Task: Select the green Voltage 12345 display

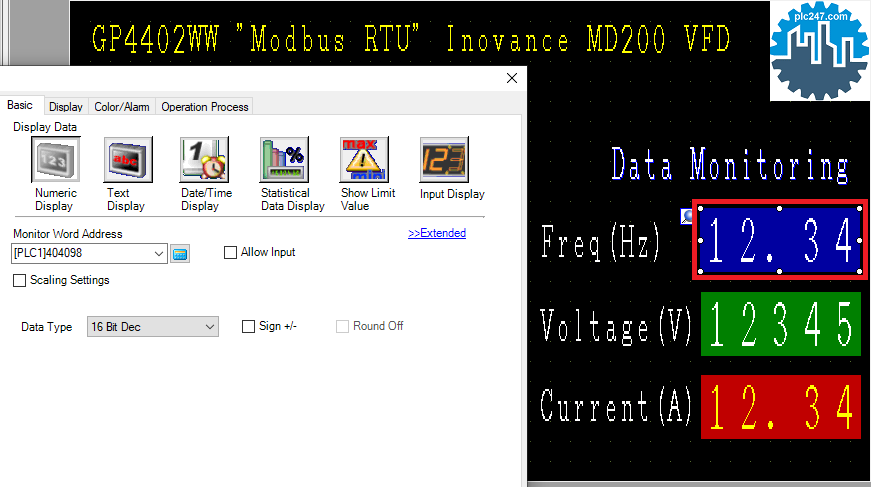Action: [780, 324]
